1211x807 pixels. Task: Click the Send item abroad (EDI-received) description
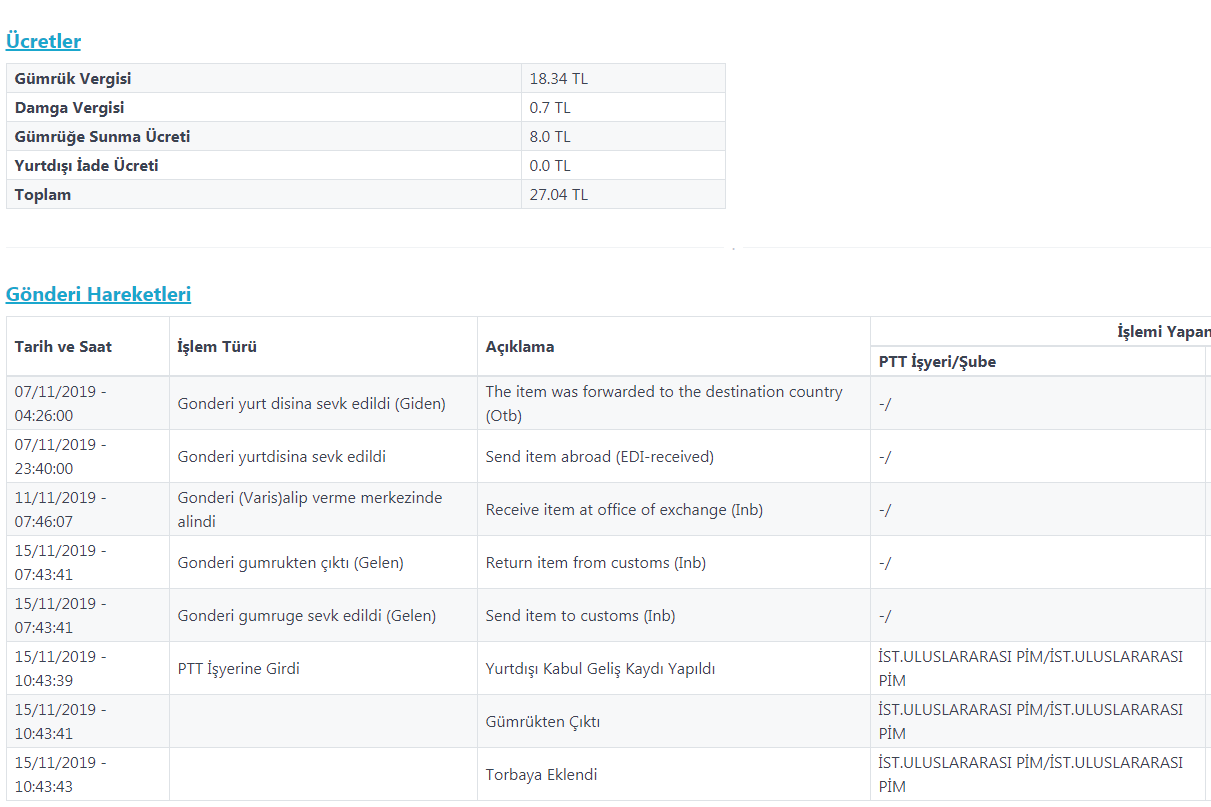[x=599, y=456]
